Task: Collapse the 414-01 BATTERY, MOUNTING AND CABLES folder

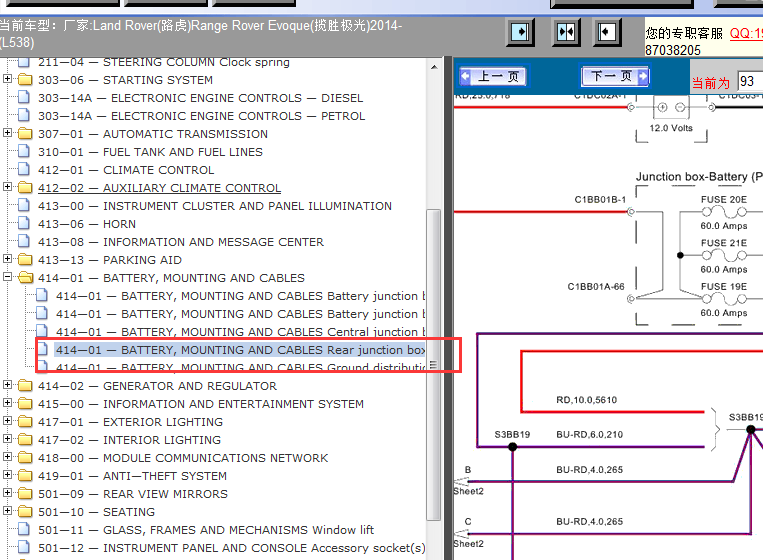Action: coord(7,277)
